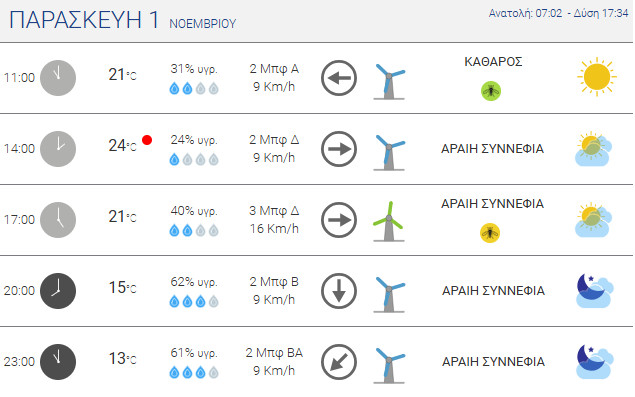This screenshot has width=635, height=397.
Task: Click the green wind turbine at 17:00
Action: (x=388, y=221)
